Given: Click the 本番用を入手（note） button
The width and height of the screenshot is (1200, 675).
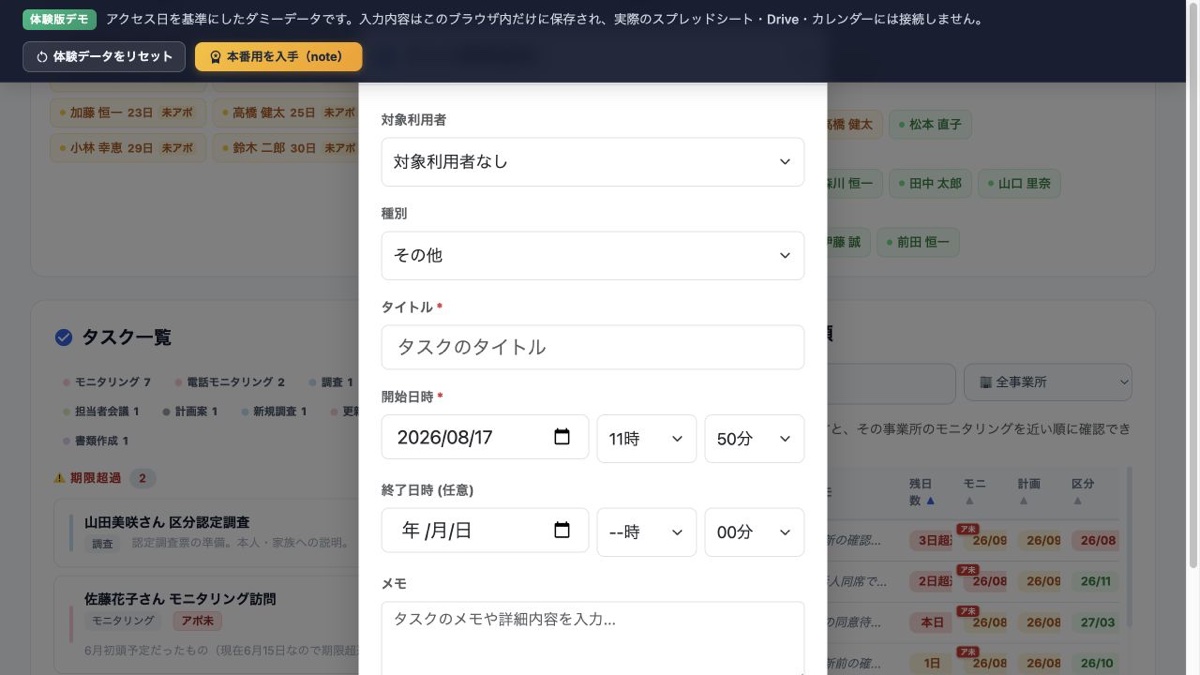Looking at the screenshot, I should [278, 57].
